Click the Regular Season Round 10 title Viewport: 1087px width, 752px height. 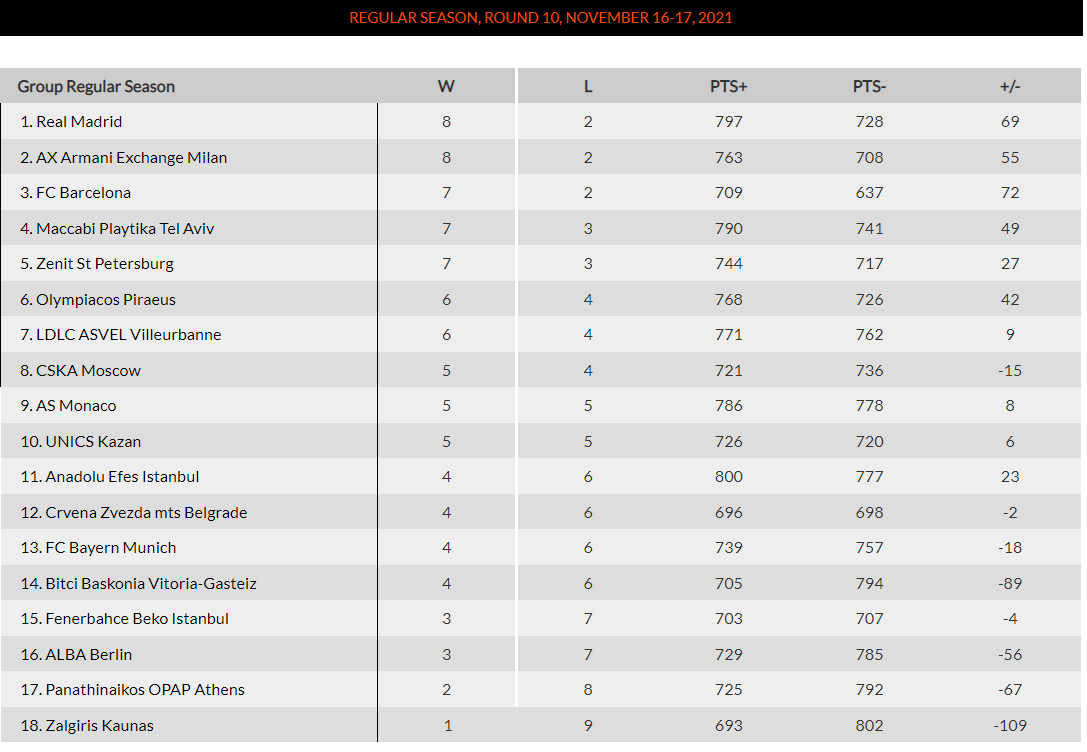click(x=541, y=18)
